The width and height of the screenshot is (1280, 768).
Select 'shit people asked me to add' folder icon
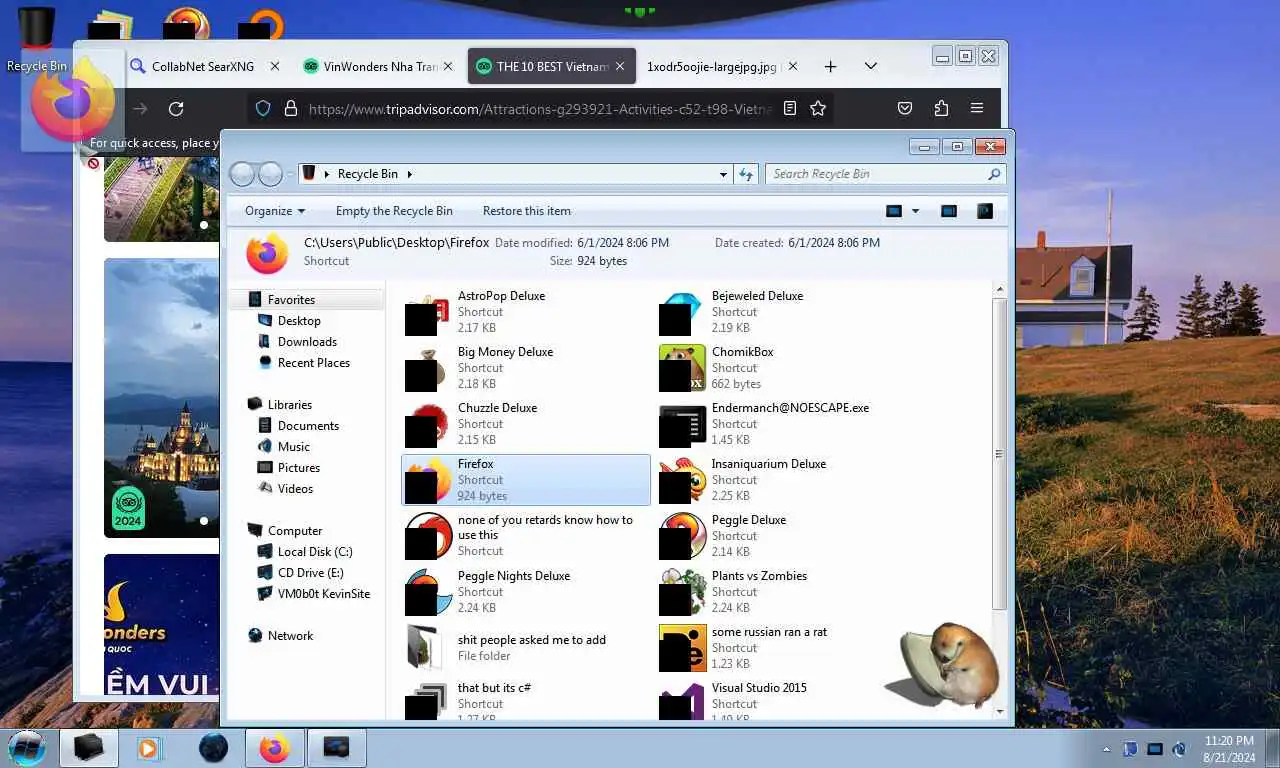(427, 648)
